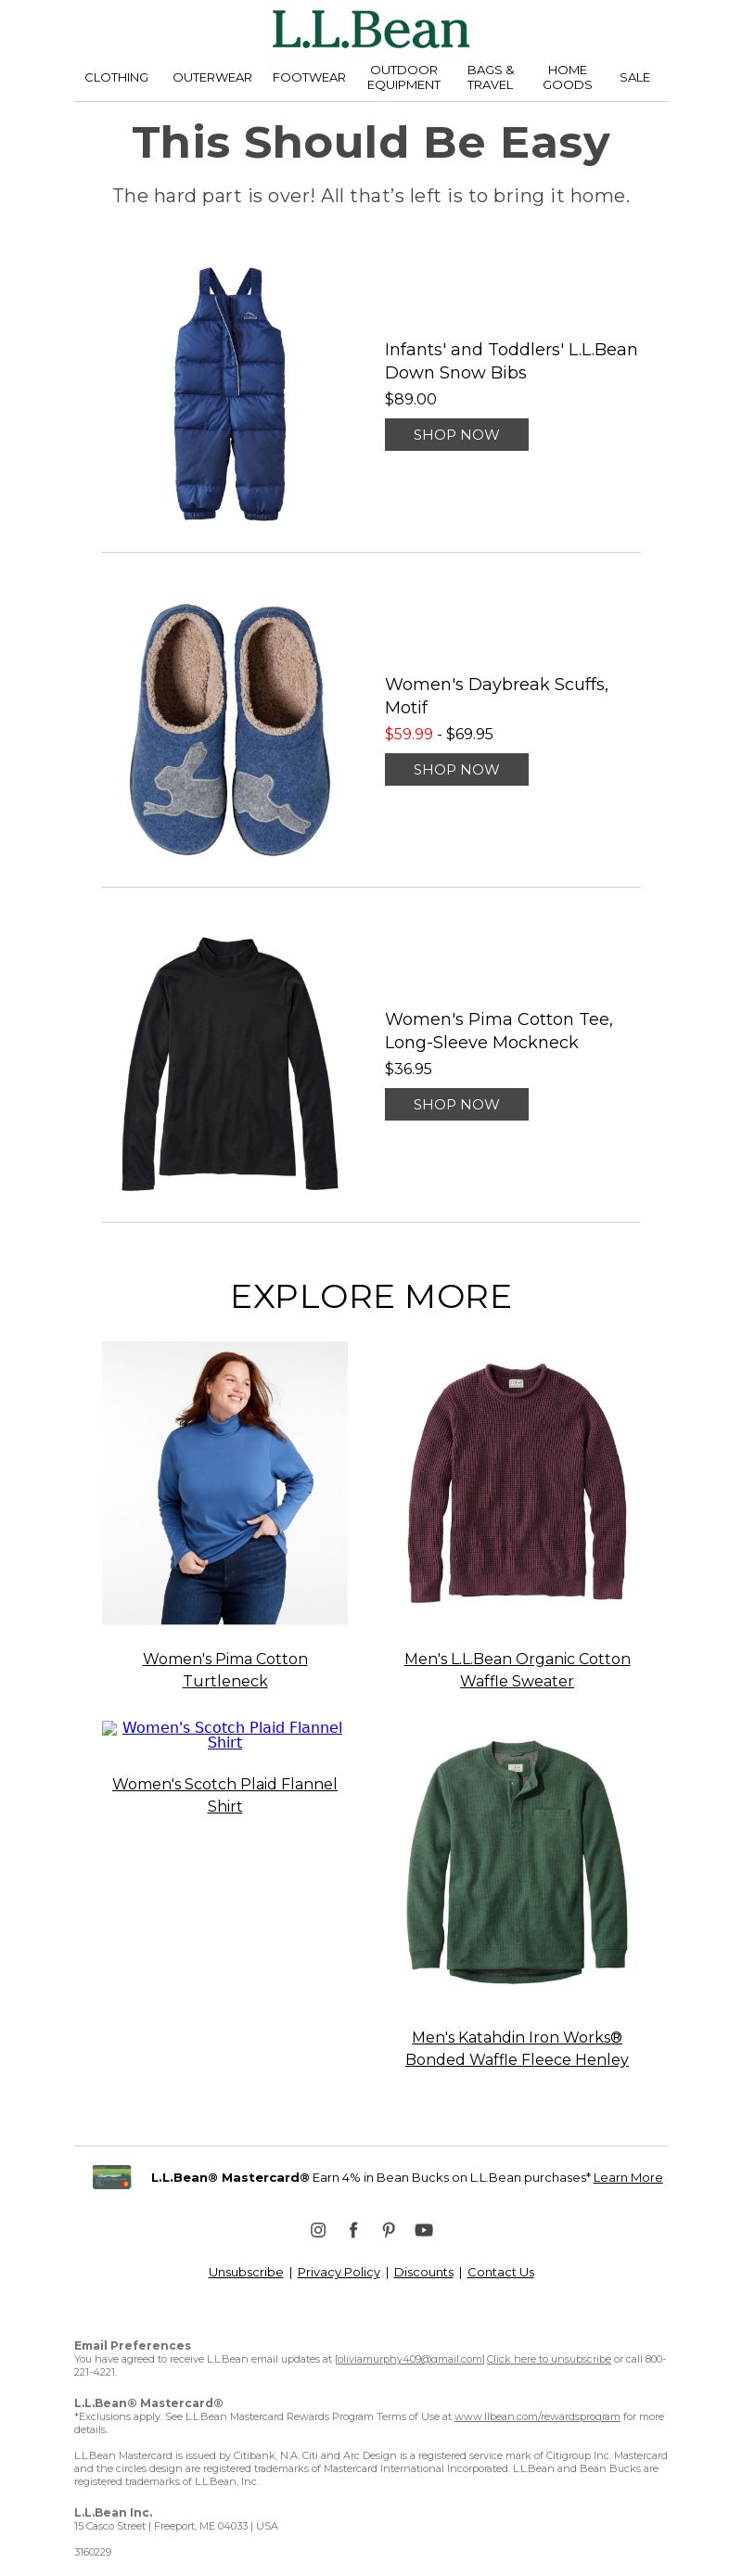Viewport: 742px width, 2576px height.
Task: Shop now for Women's Daybreak Scuffs
Action: [x=456, y=769]
